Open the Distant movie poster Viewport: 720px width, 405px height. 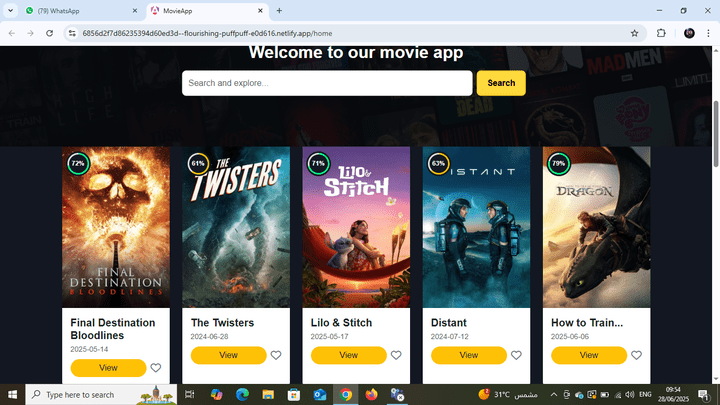tap(476, 227)
